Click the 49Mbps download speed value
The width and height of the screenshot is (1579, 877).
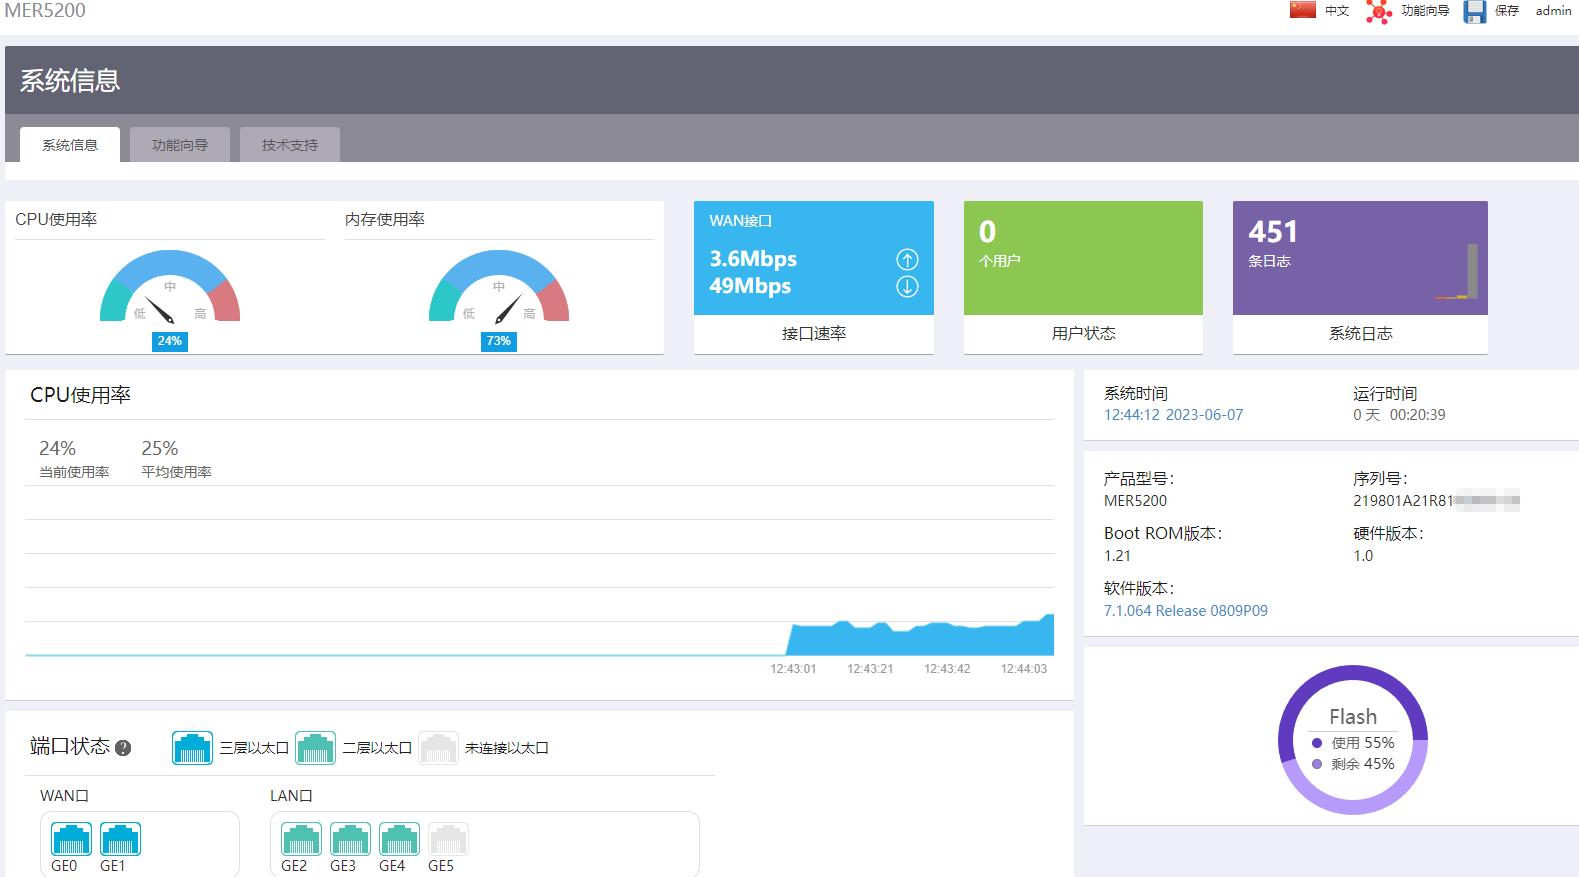click(x=750, y=286)
